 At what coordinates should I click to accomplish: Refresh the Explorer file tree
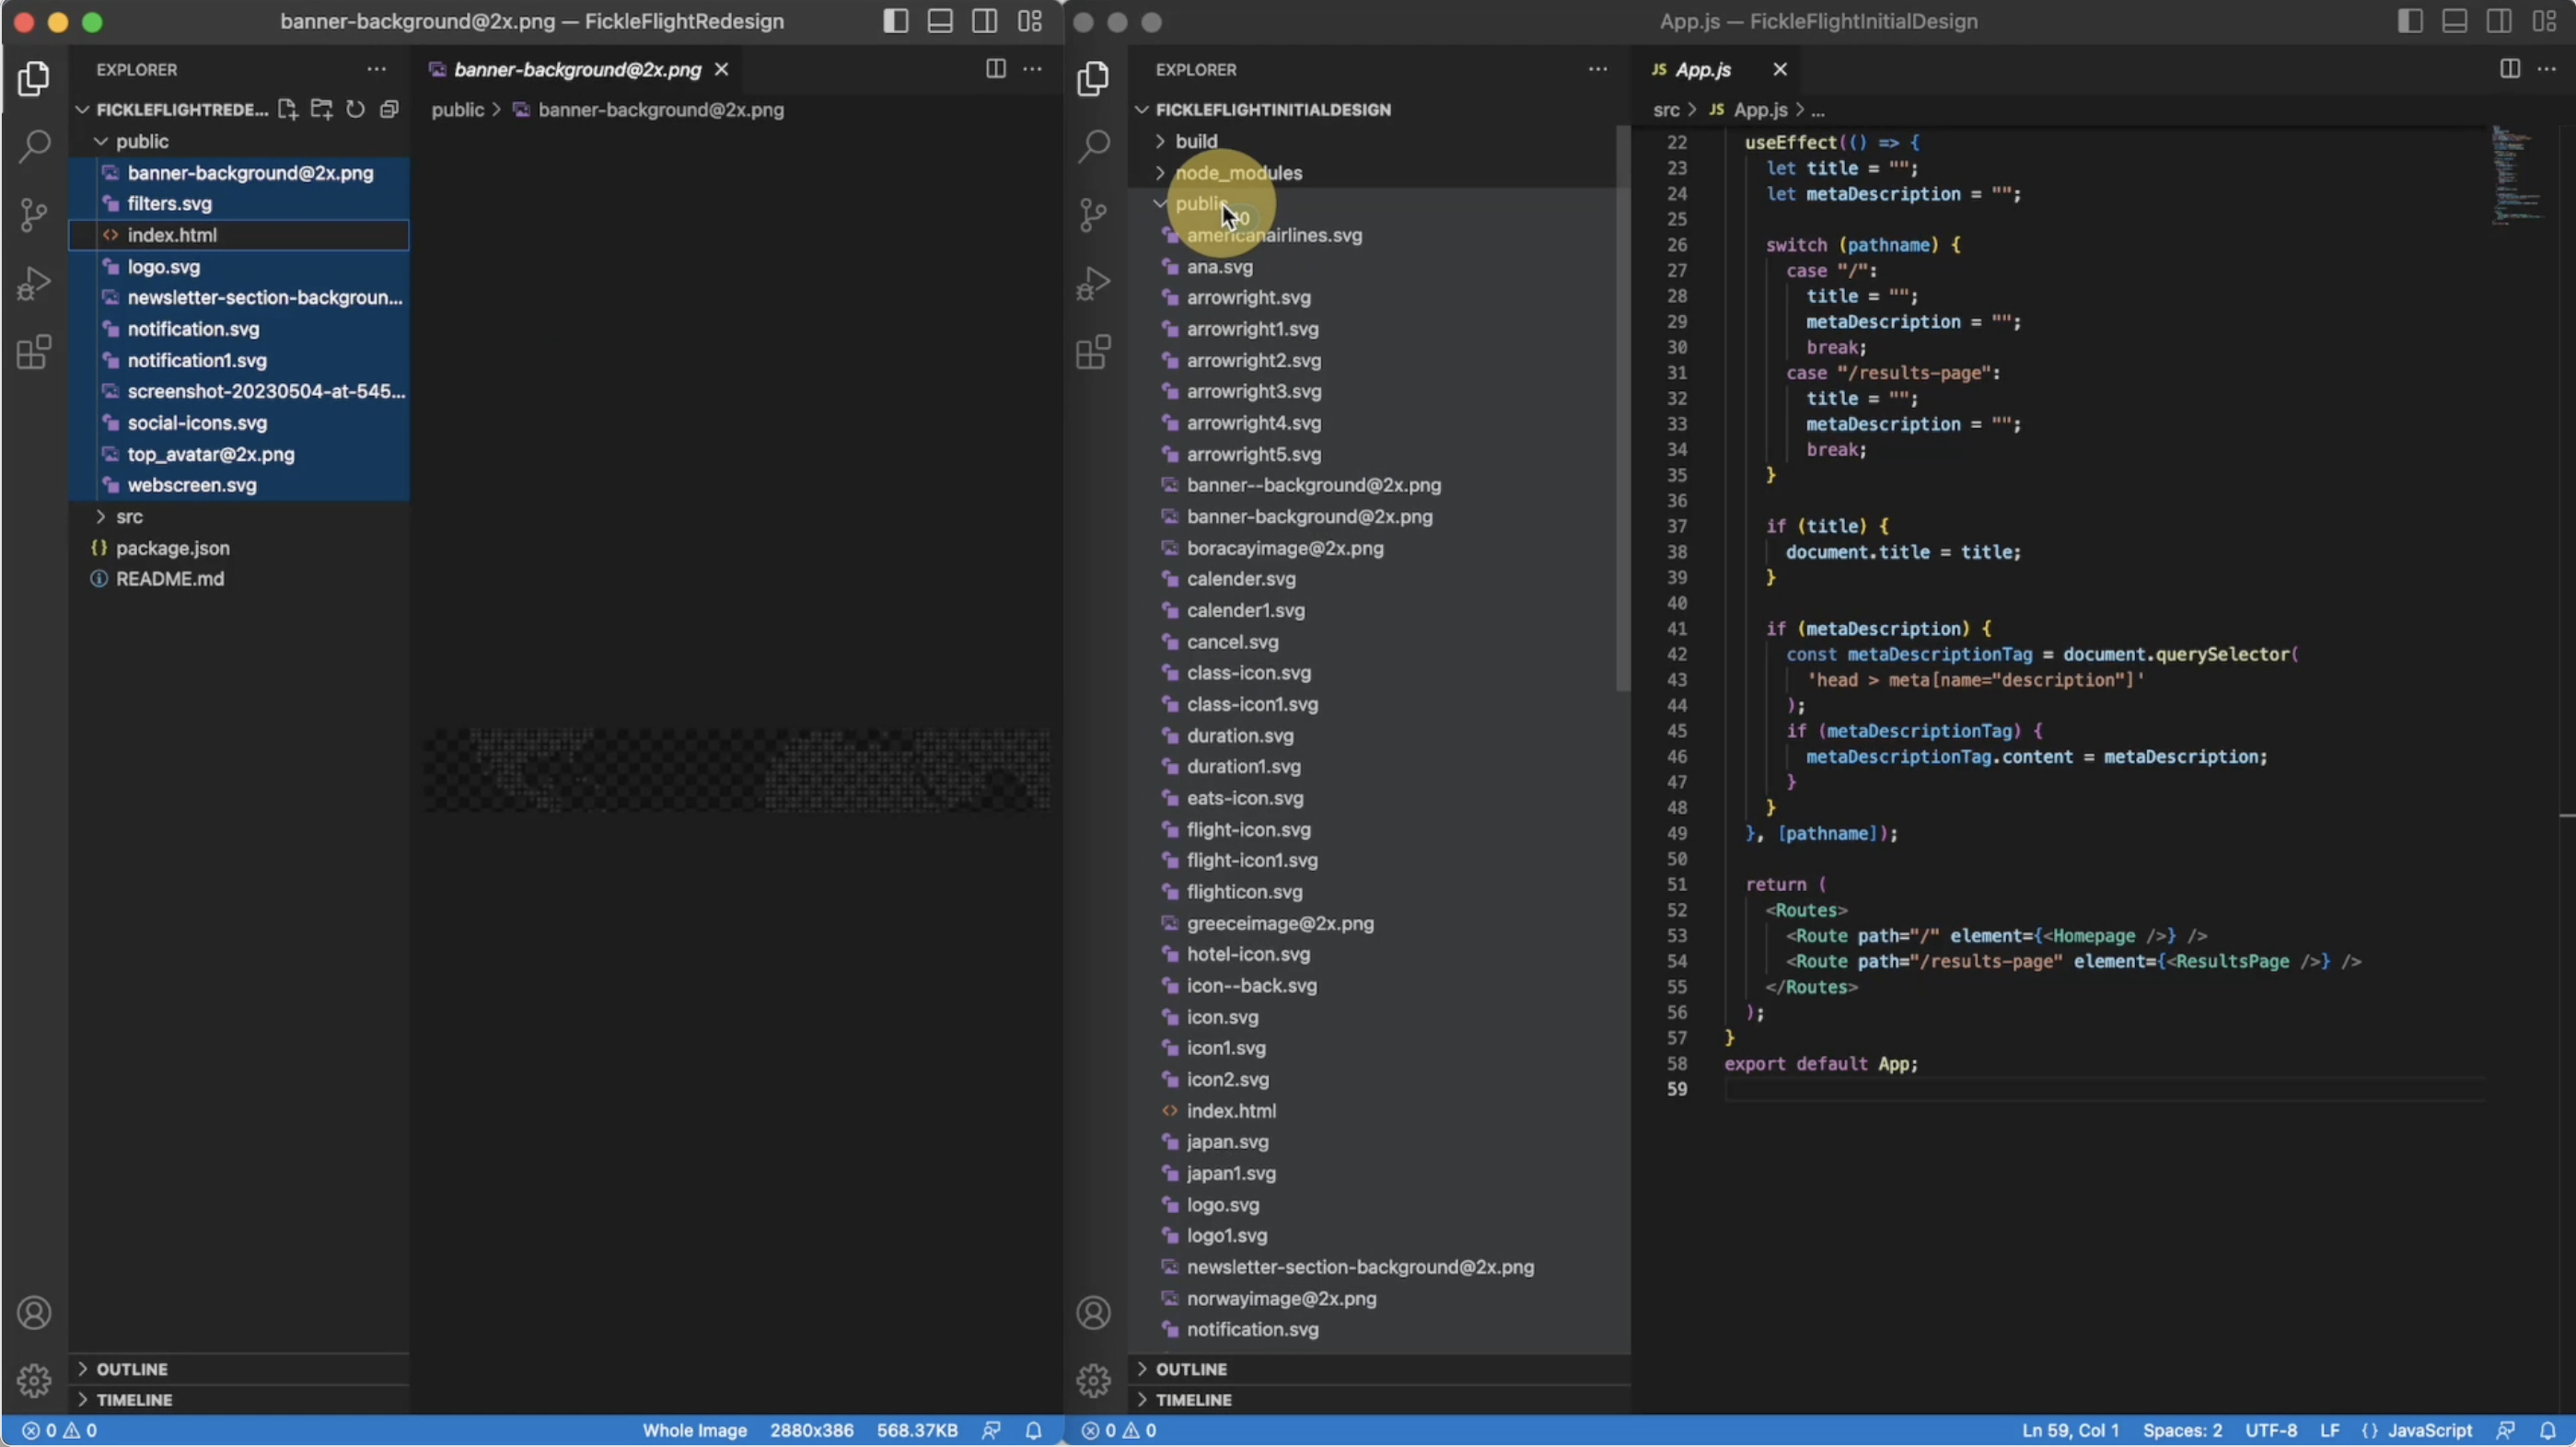(355, 110)
